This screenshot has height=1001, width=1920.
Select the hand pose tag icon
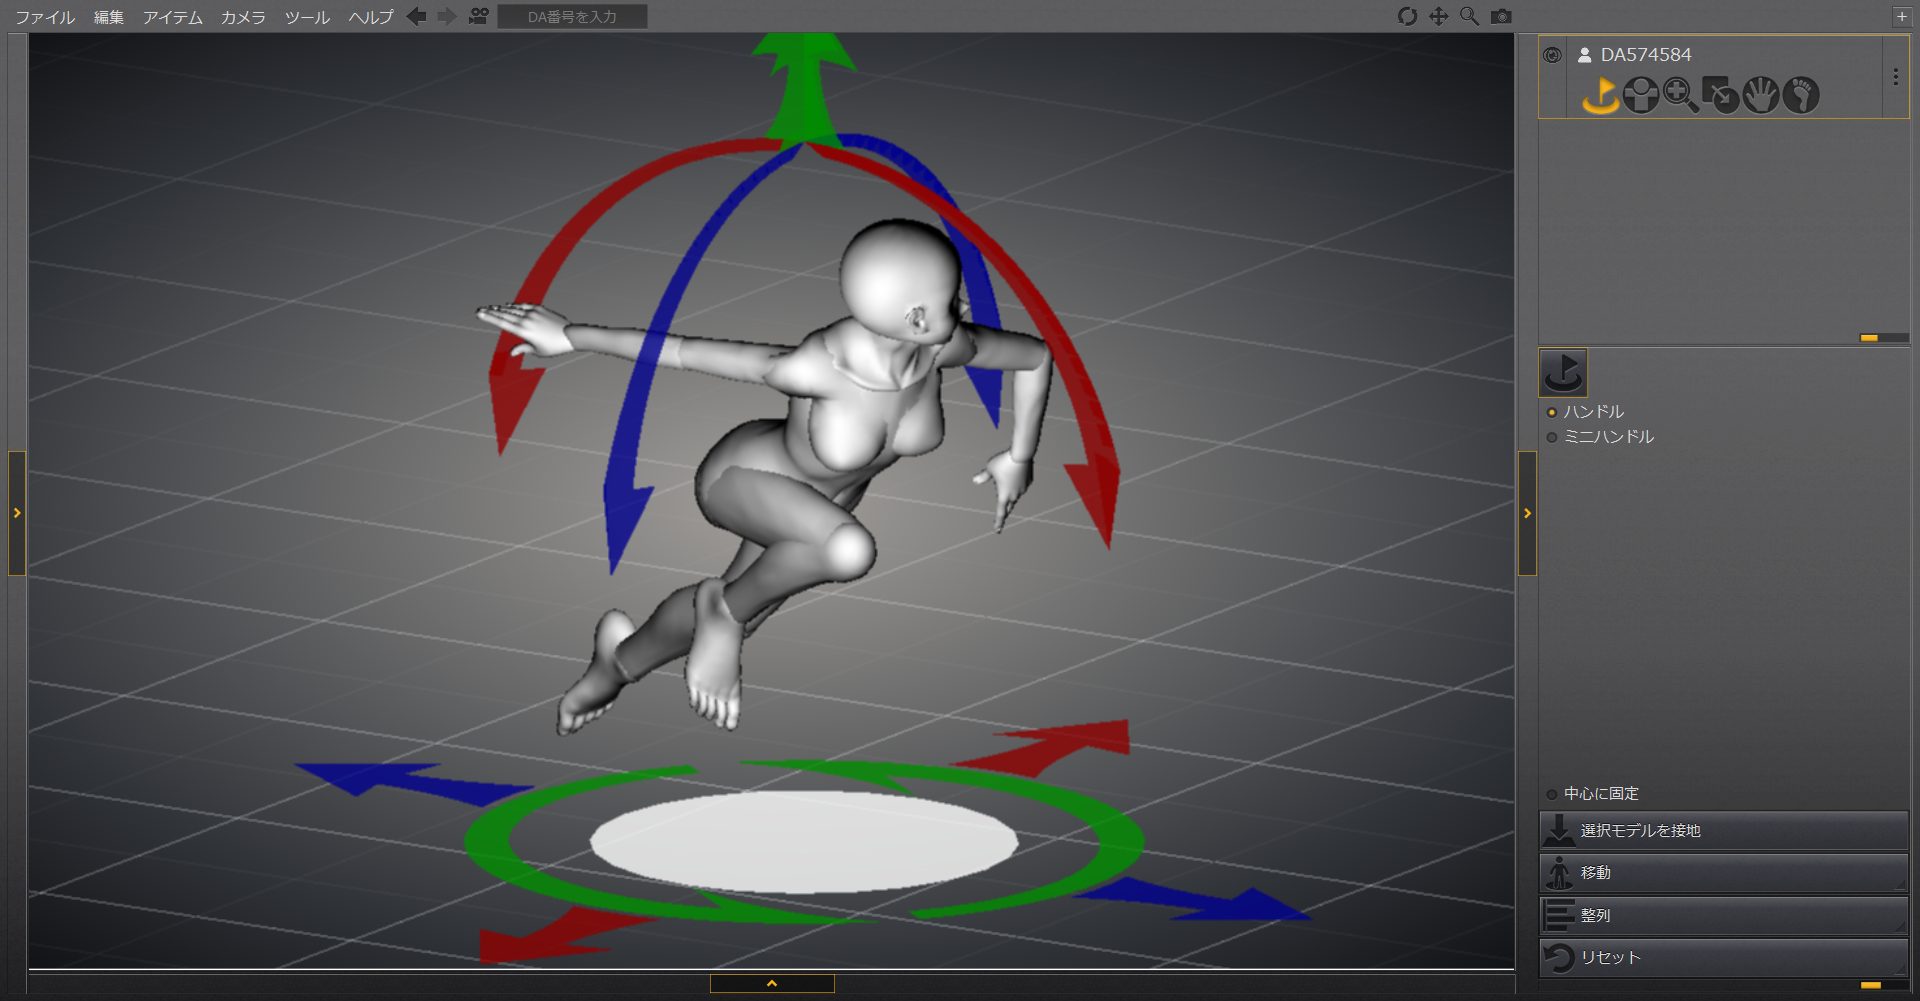tap(1760, 95)
